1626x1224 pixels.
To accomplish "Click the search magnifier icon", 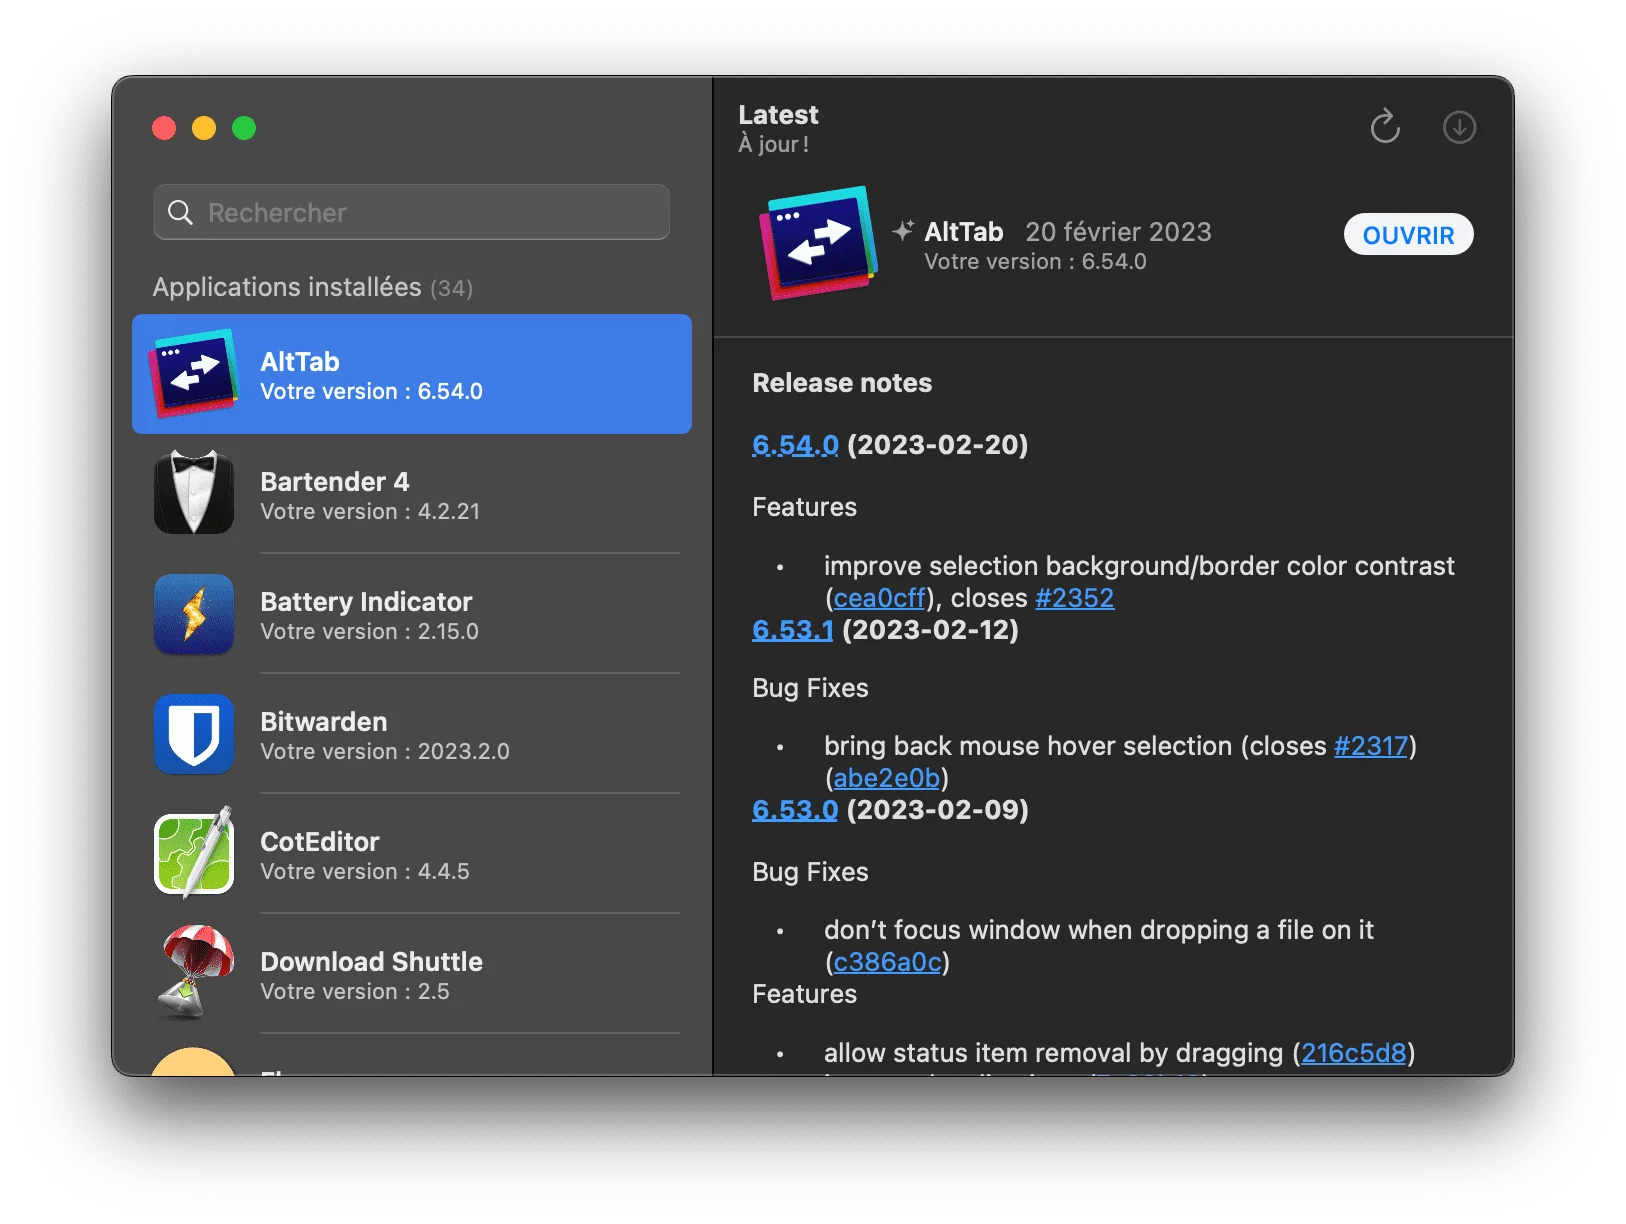I will pyautogui.click(x=180, y=212).
